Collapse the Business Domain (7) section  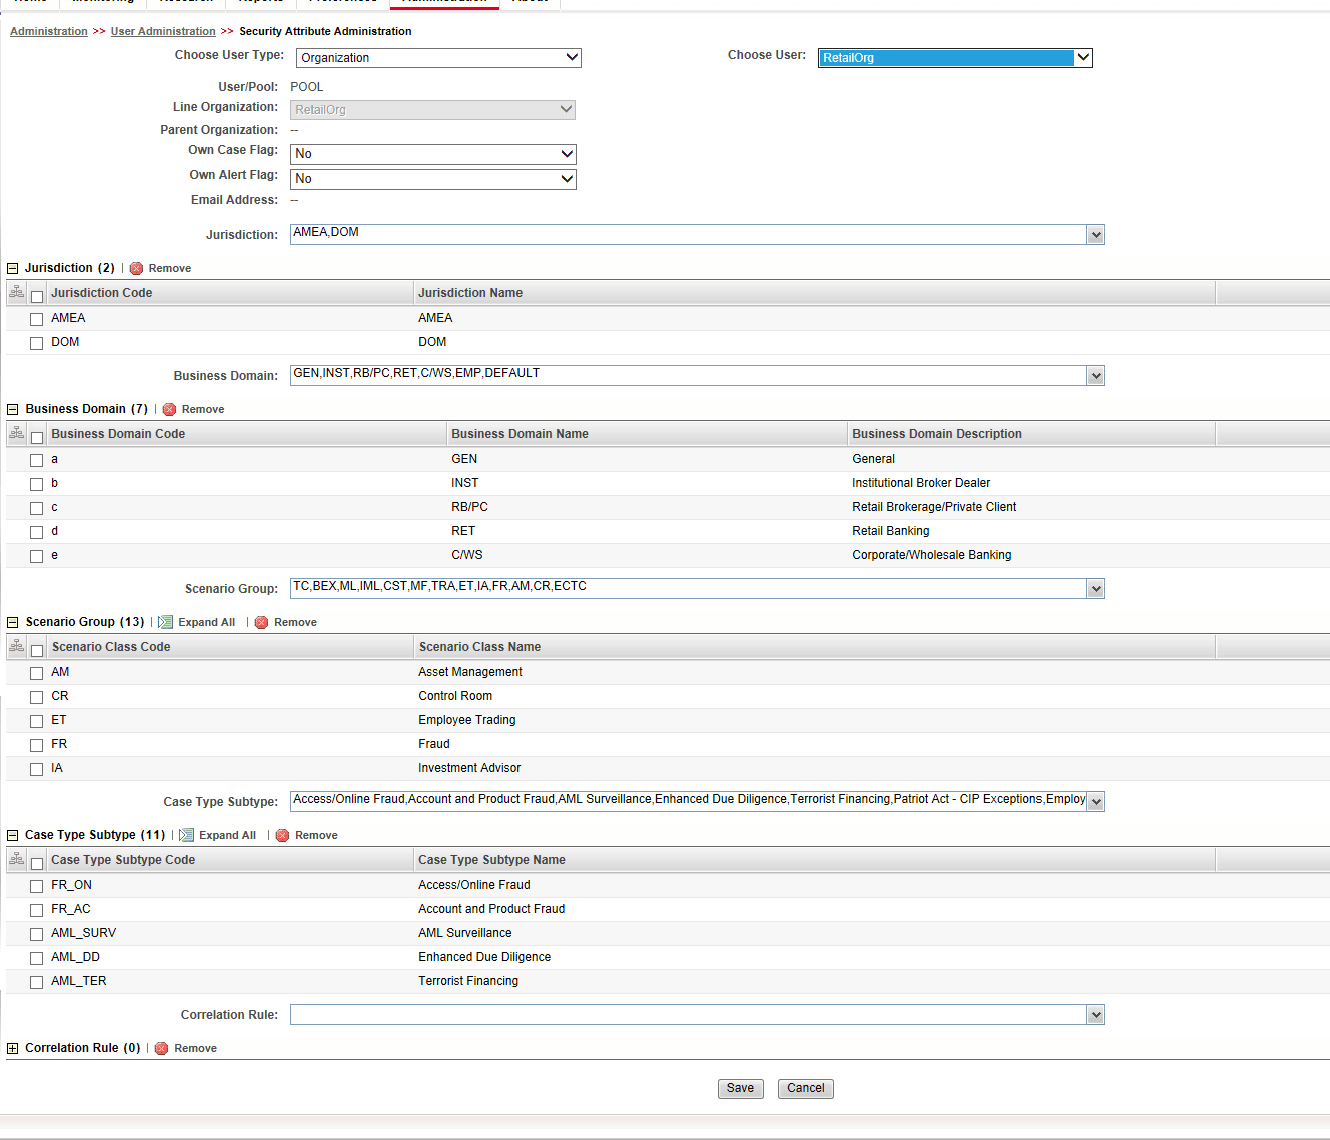13,409
